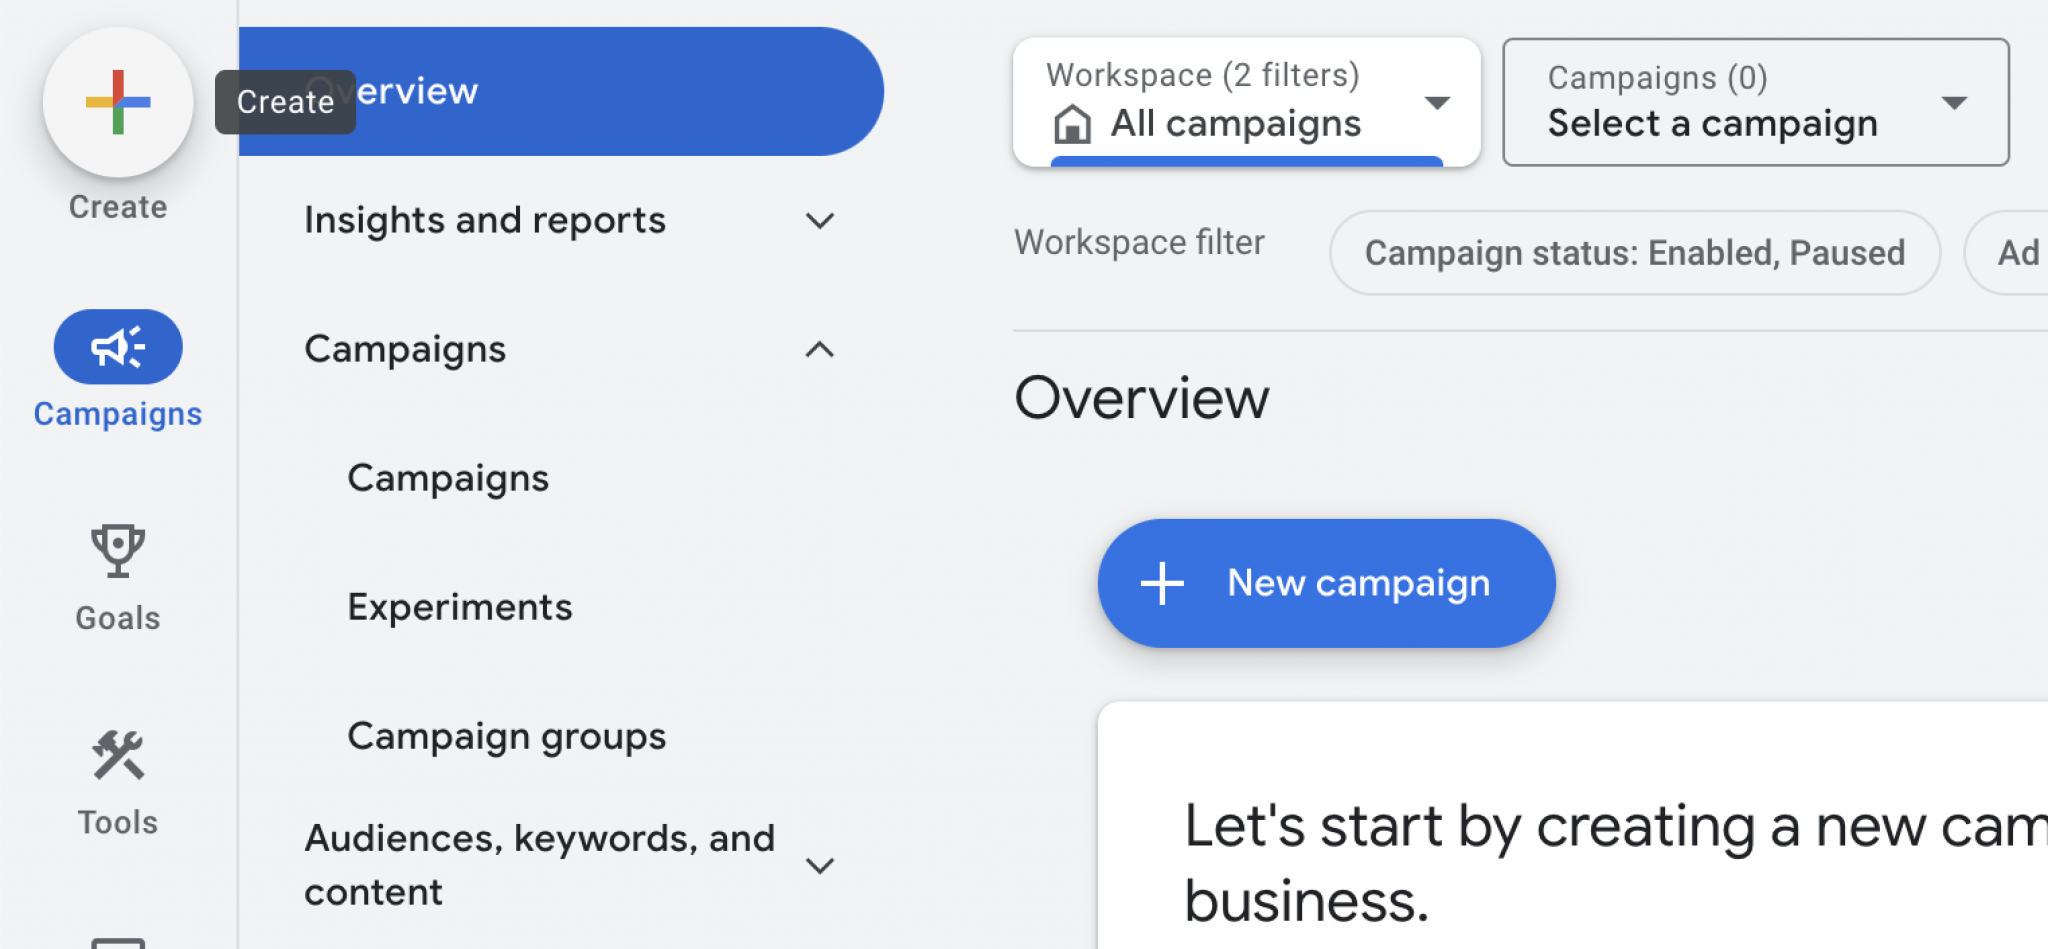Open the Goals trophy icon
Viewport: 2048px width, 949px height.
tap(118, 551)
